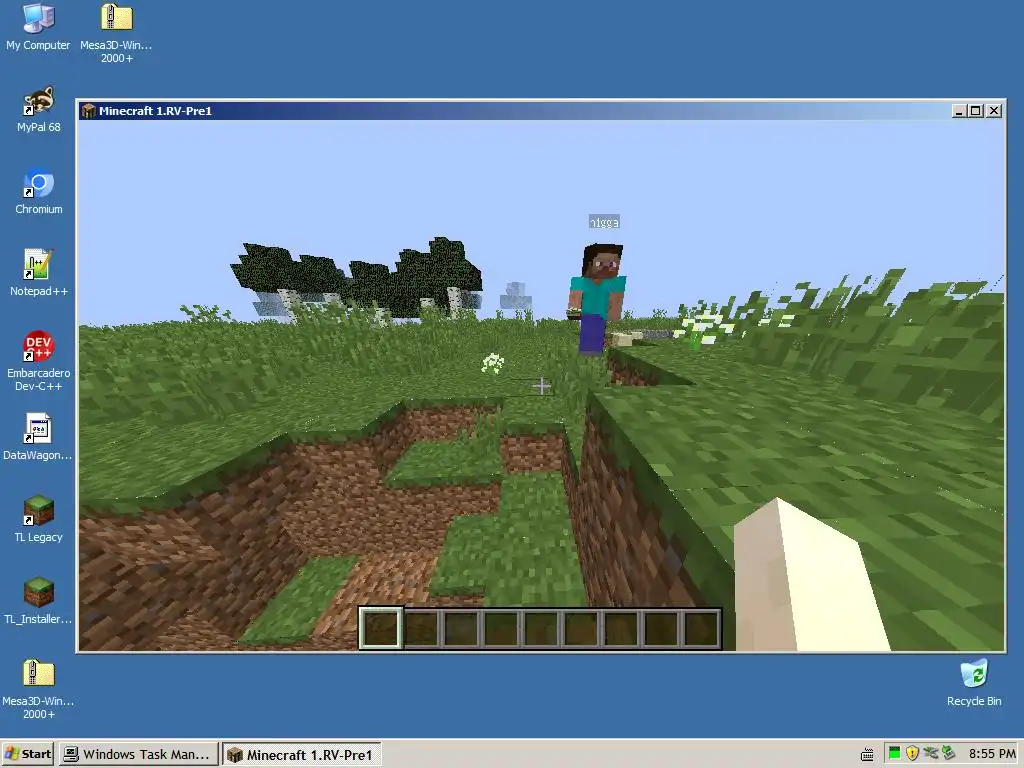1024x768 pixels.
Task: Click the Minecraft window title bar icon
Action: (88, 111)
